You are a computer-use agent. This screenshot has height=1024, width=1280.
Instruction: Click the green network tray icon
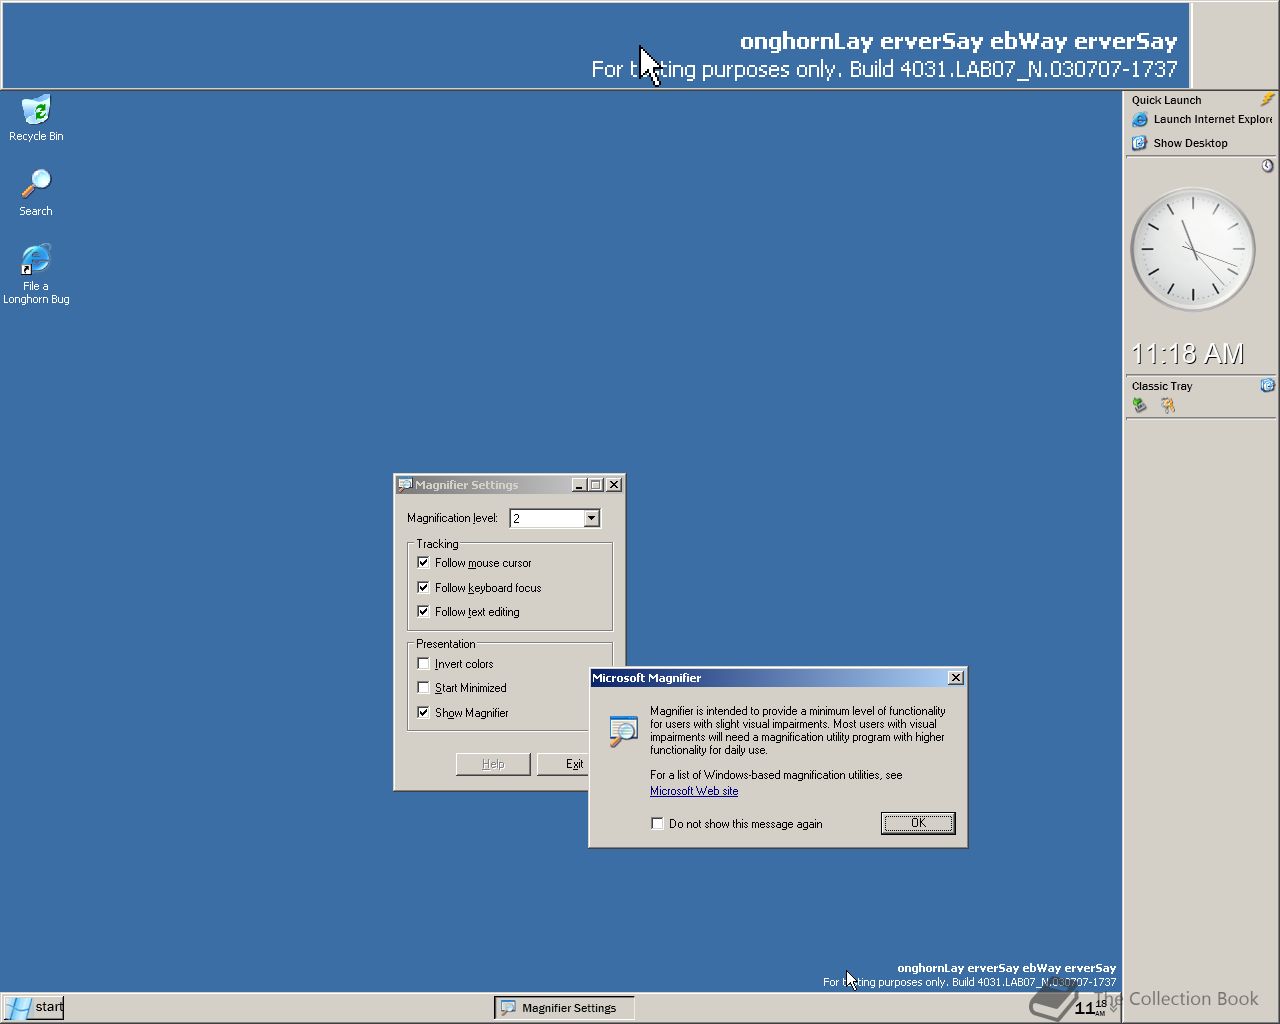tap(1139, 405)
